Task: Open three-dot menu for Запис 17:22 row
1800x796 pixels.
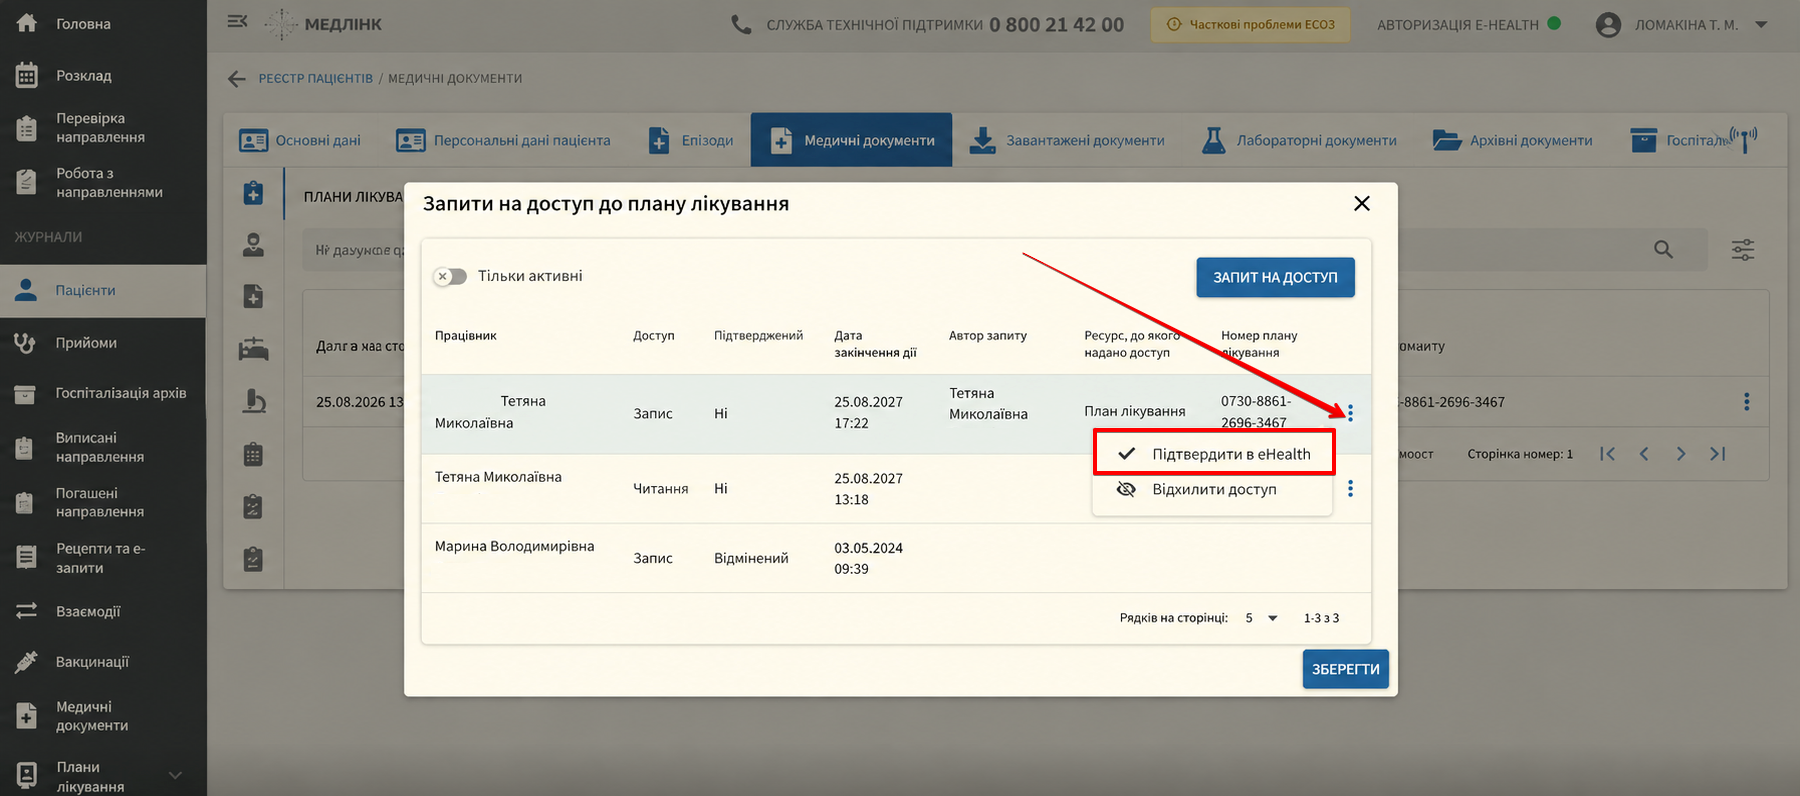Action: tap(1350, 413)
